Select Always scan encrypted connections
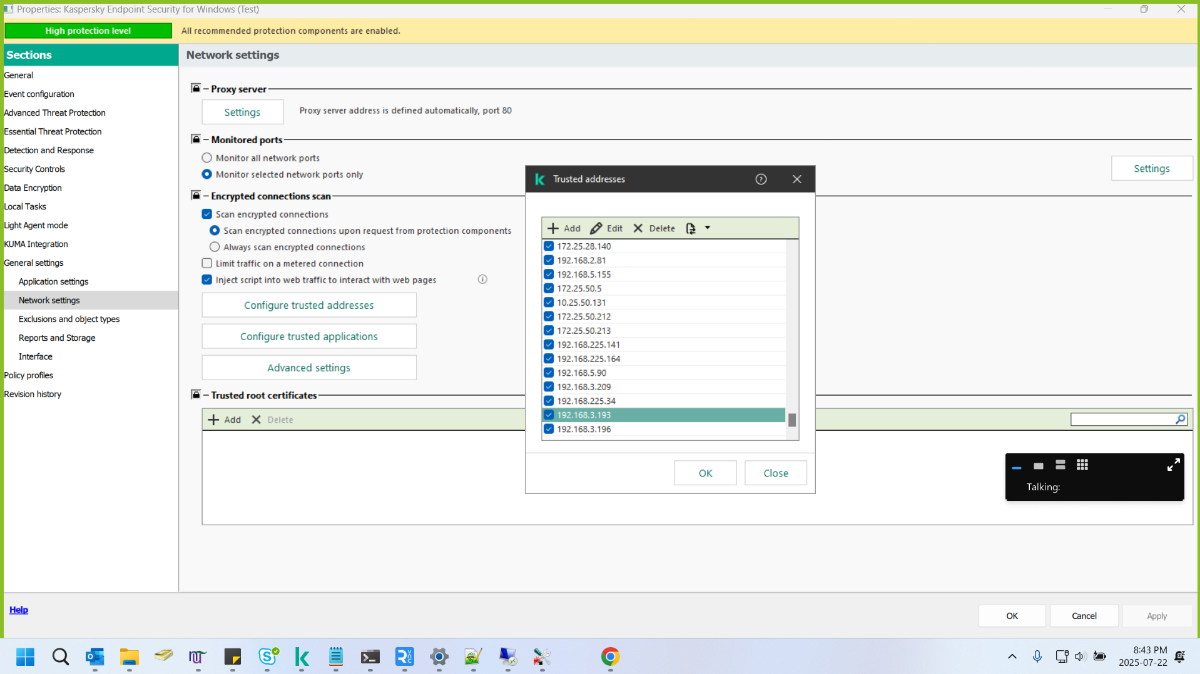The height and width of the screenshot is (674, 1200). pos(214,247)
